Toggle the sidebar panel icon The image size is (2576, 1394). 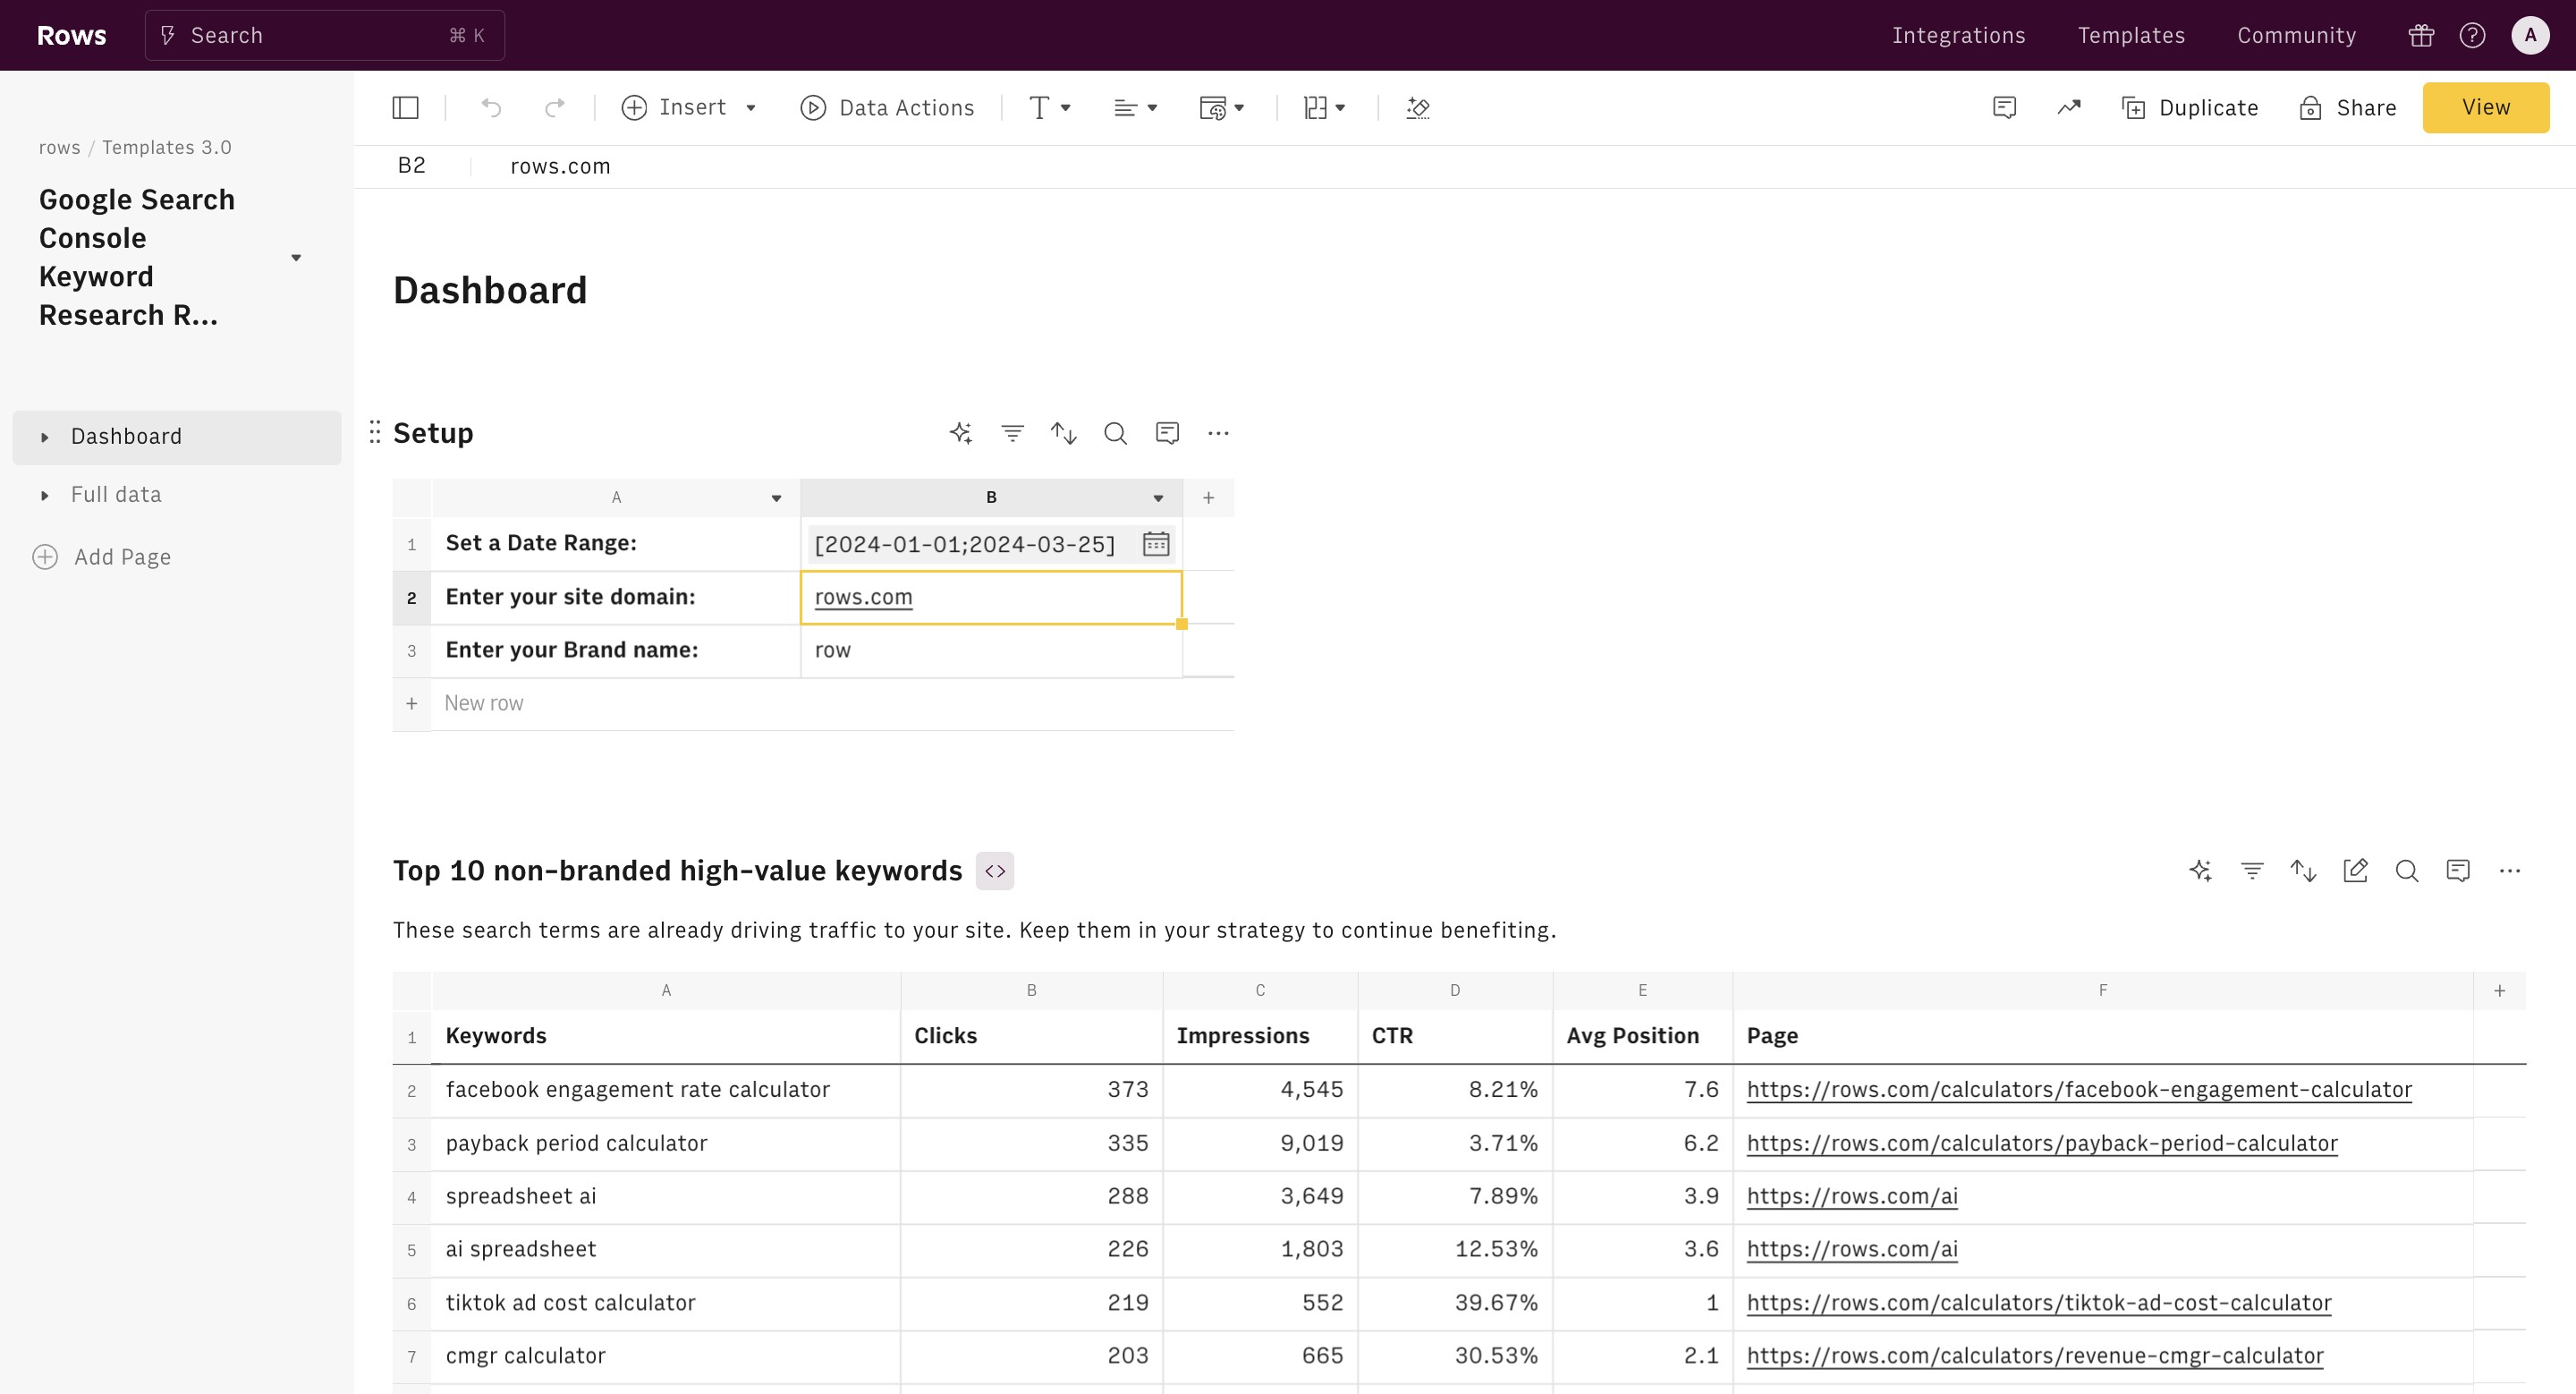405,108
